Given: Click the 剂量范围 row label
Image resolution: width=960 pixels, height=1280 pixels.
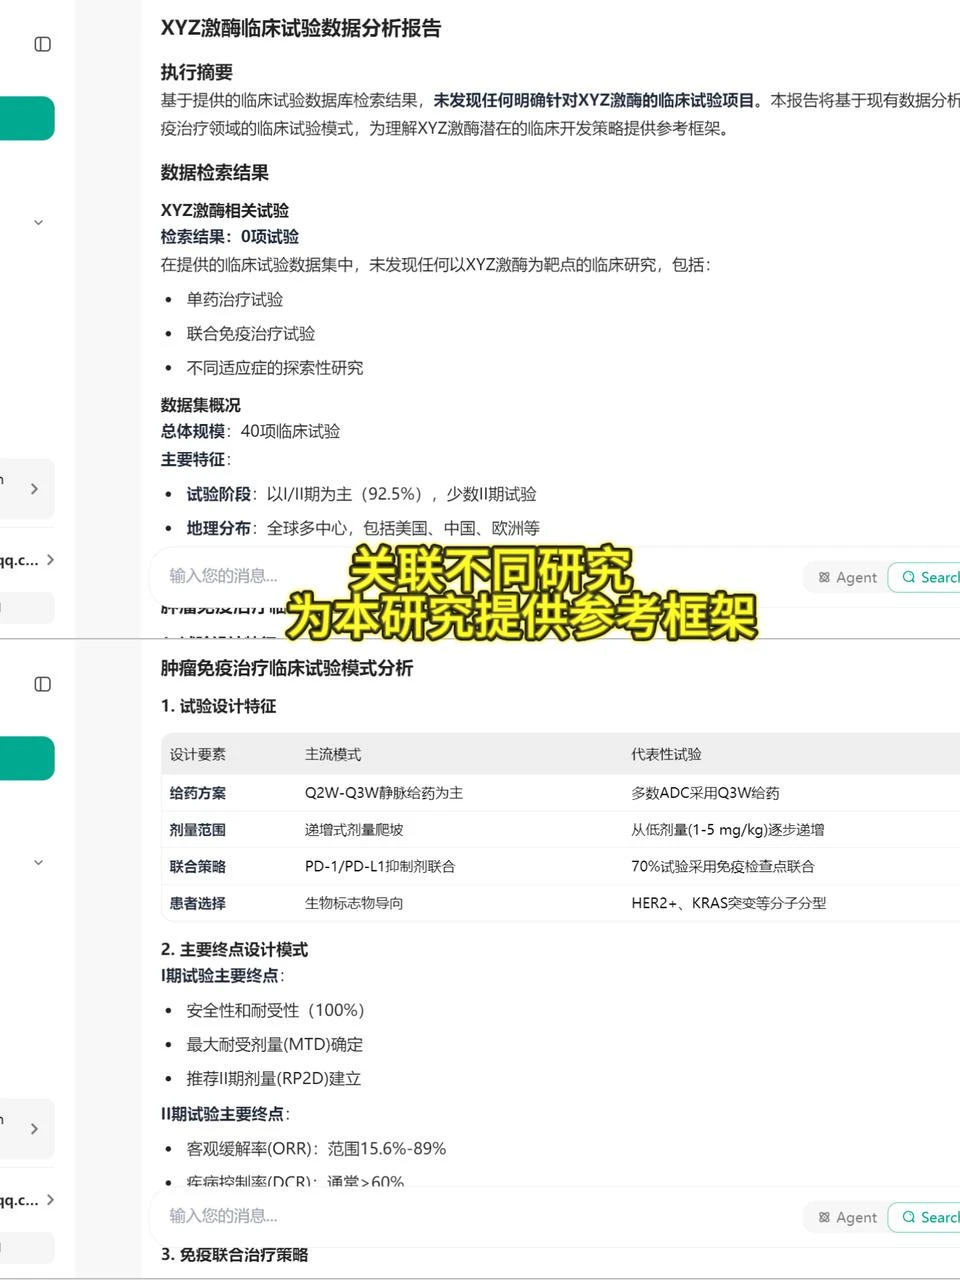Looking at the screenshot, I should [198, 830].
